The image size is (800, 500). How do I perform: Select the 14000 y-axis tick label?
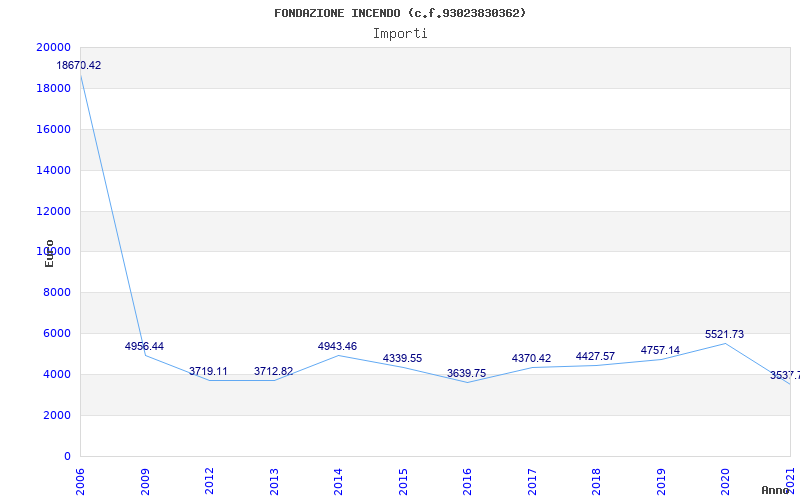[x=53, y=171]
